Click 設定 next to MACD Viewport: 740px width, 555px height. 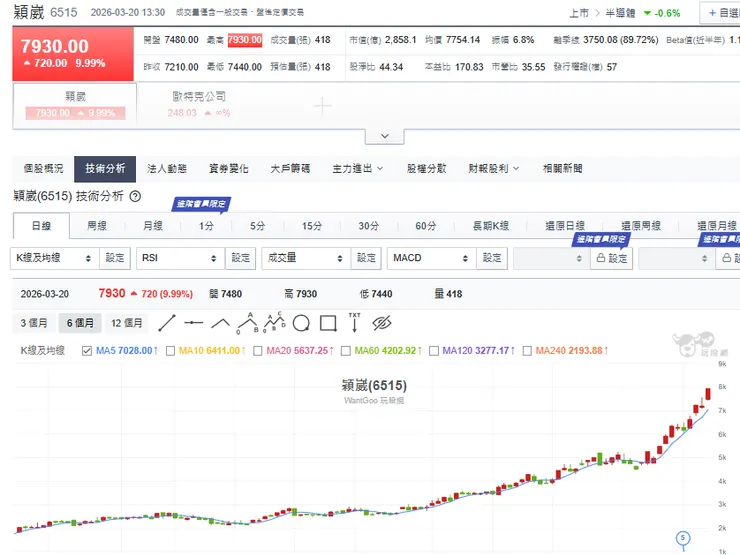pos(492,258)
